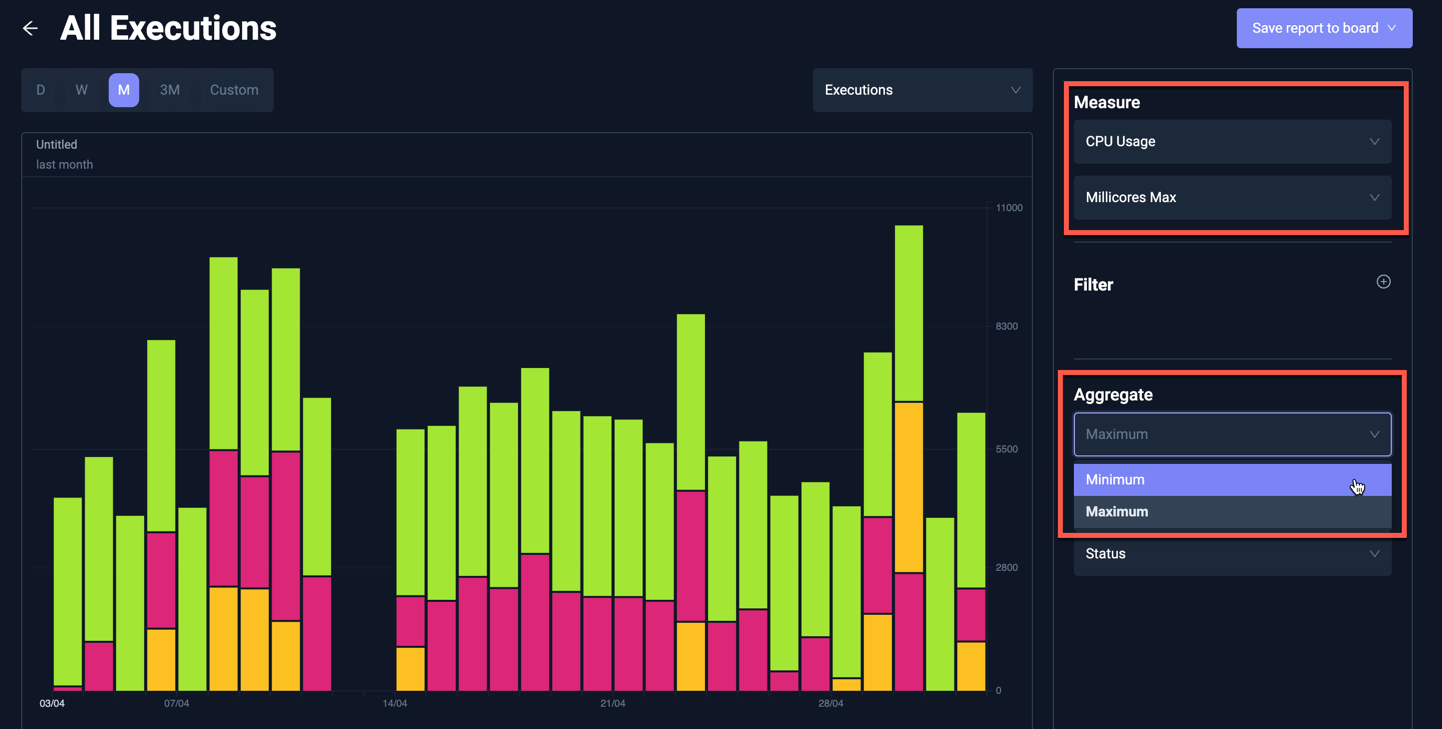Open the CPU Usage measure dropdown

point(1232,141)
